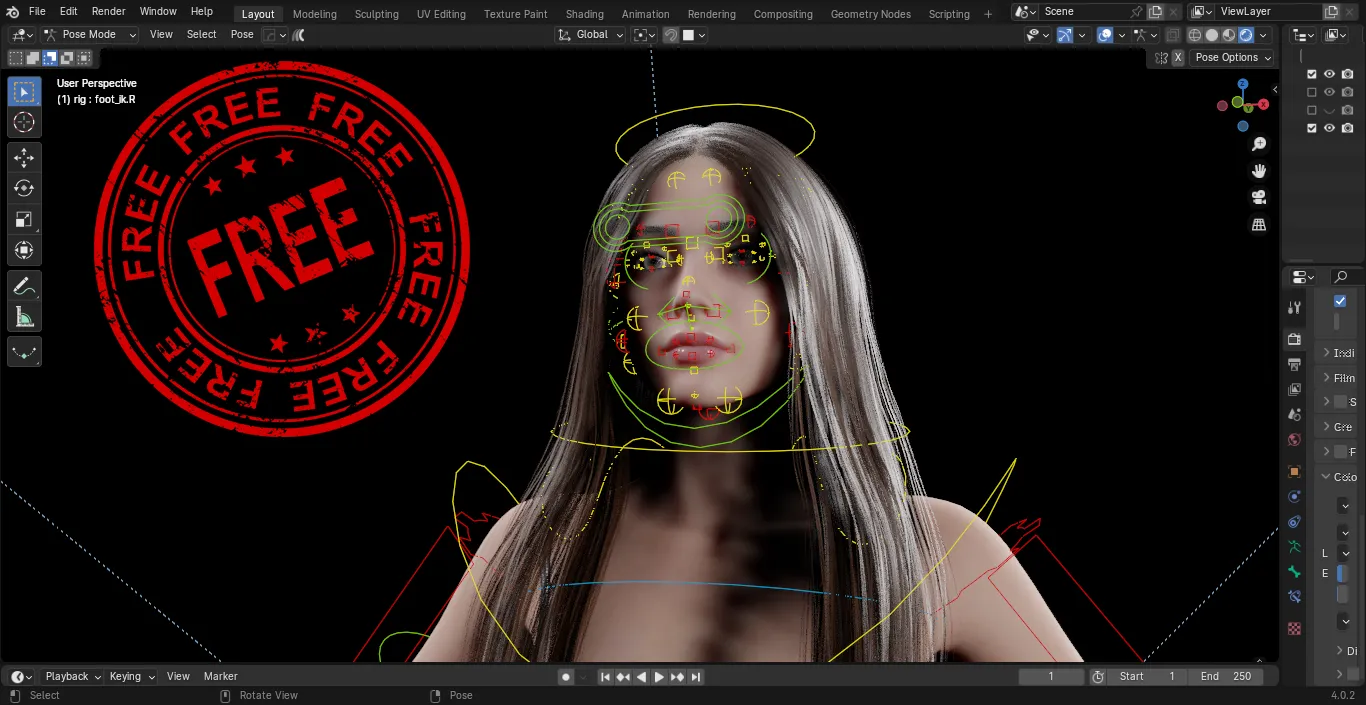
Task: Open the Armature data properties tab
Action: click(1295, 547)
